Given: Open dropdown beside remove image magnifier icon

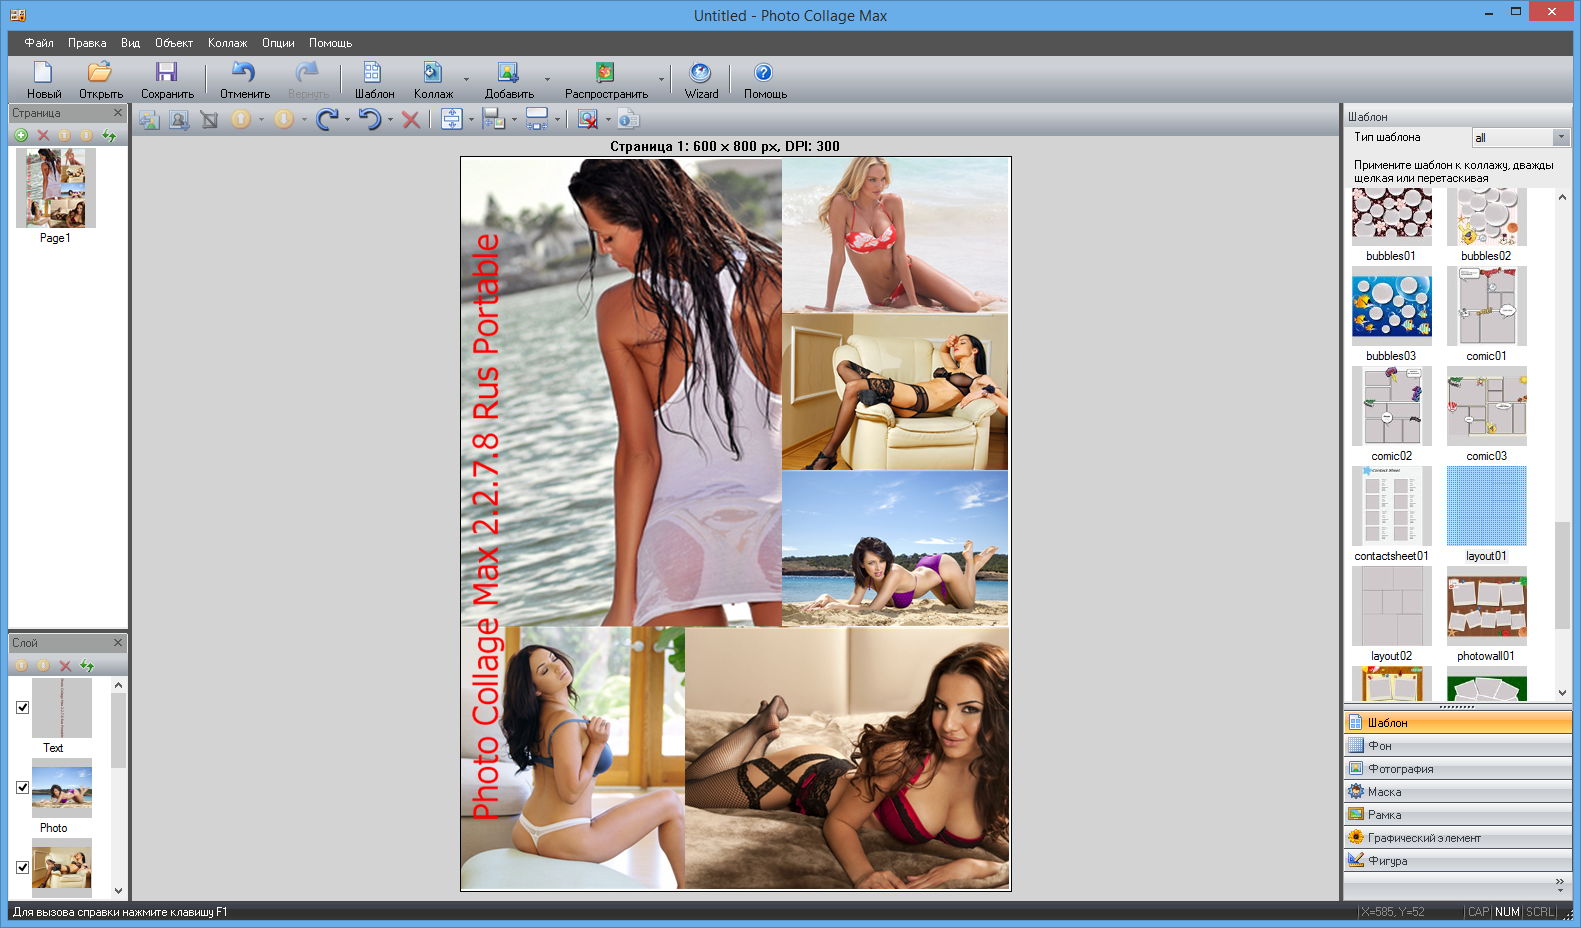Looking at the screenshot, I should point(608,120).
